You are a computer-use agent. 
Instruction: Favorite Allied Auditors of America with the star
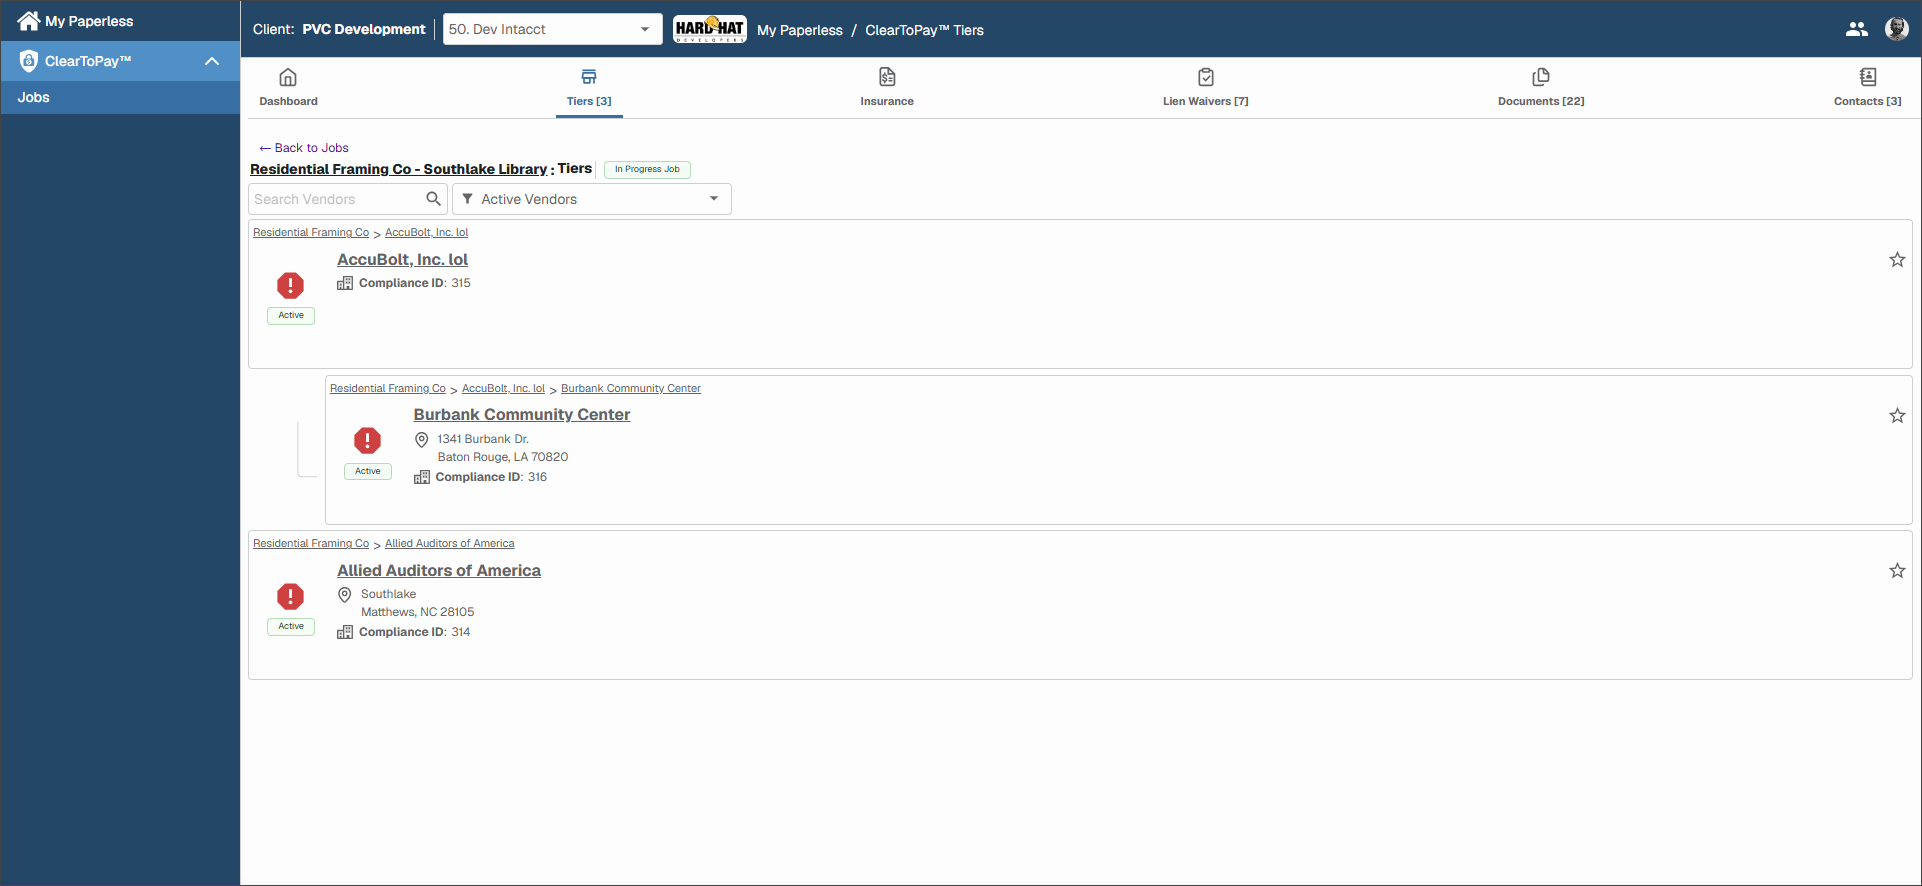click(x=1897, y=571)
